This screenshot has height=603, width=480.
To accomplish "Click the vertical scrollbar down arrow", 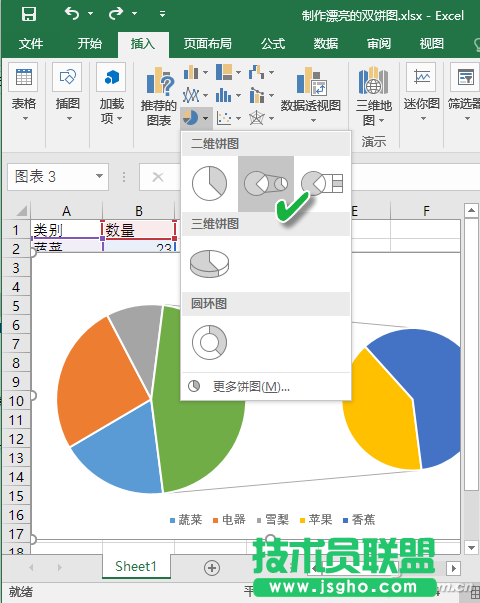I will 471,547.
